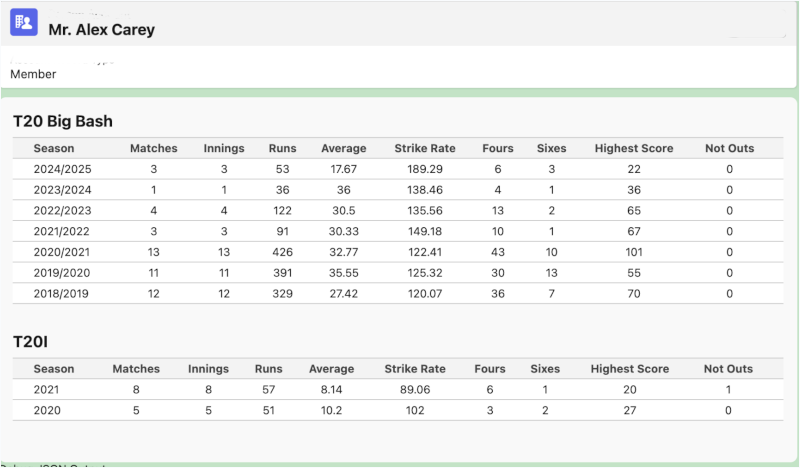Select the 2020/2021 season cell
The height and width of the screenshot is (468, 800).
click(x=62, y=253)
